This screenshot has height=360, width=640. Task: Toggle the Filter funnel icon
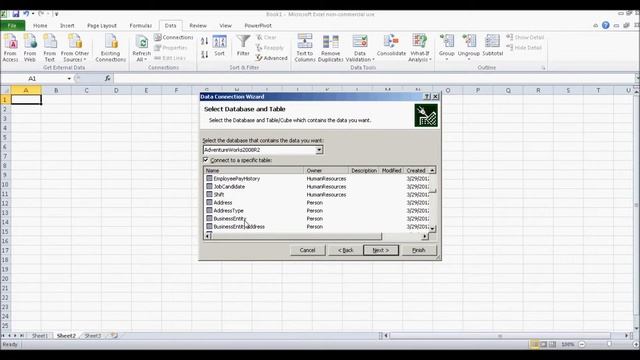tap(243, 46)
